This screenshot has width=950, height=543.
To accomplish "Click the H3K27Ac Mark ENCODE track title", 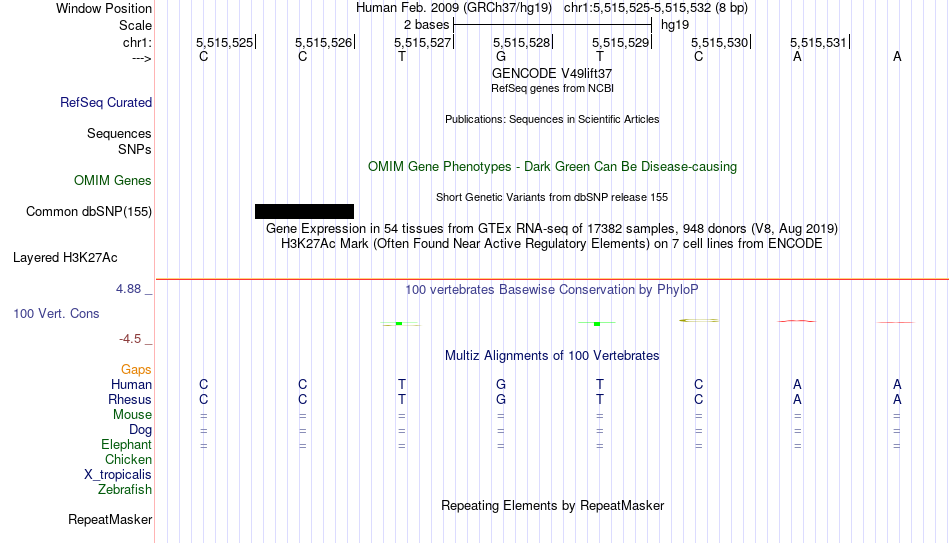I will 552,244.
